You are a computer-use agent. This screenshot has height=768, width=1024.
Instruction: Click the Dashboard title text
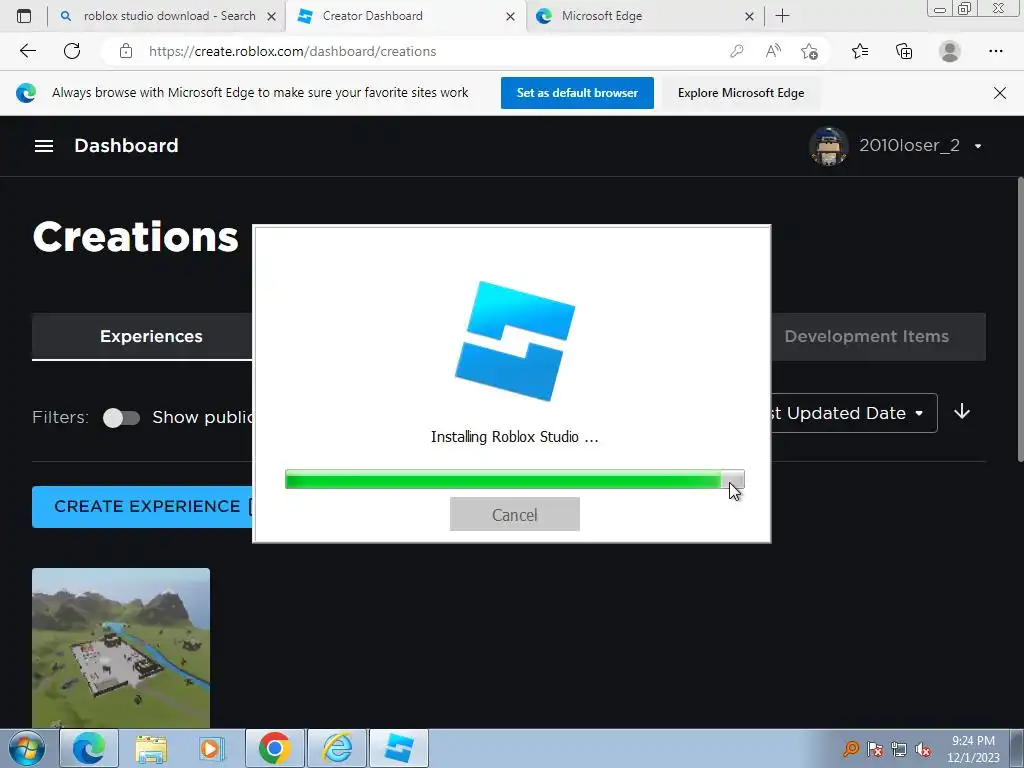(126, 146)
